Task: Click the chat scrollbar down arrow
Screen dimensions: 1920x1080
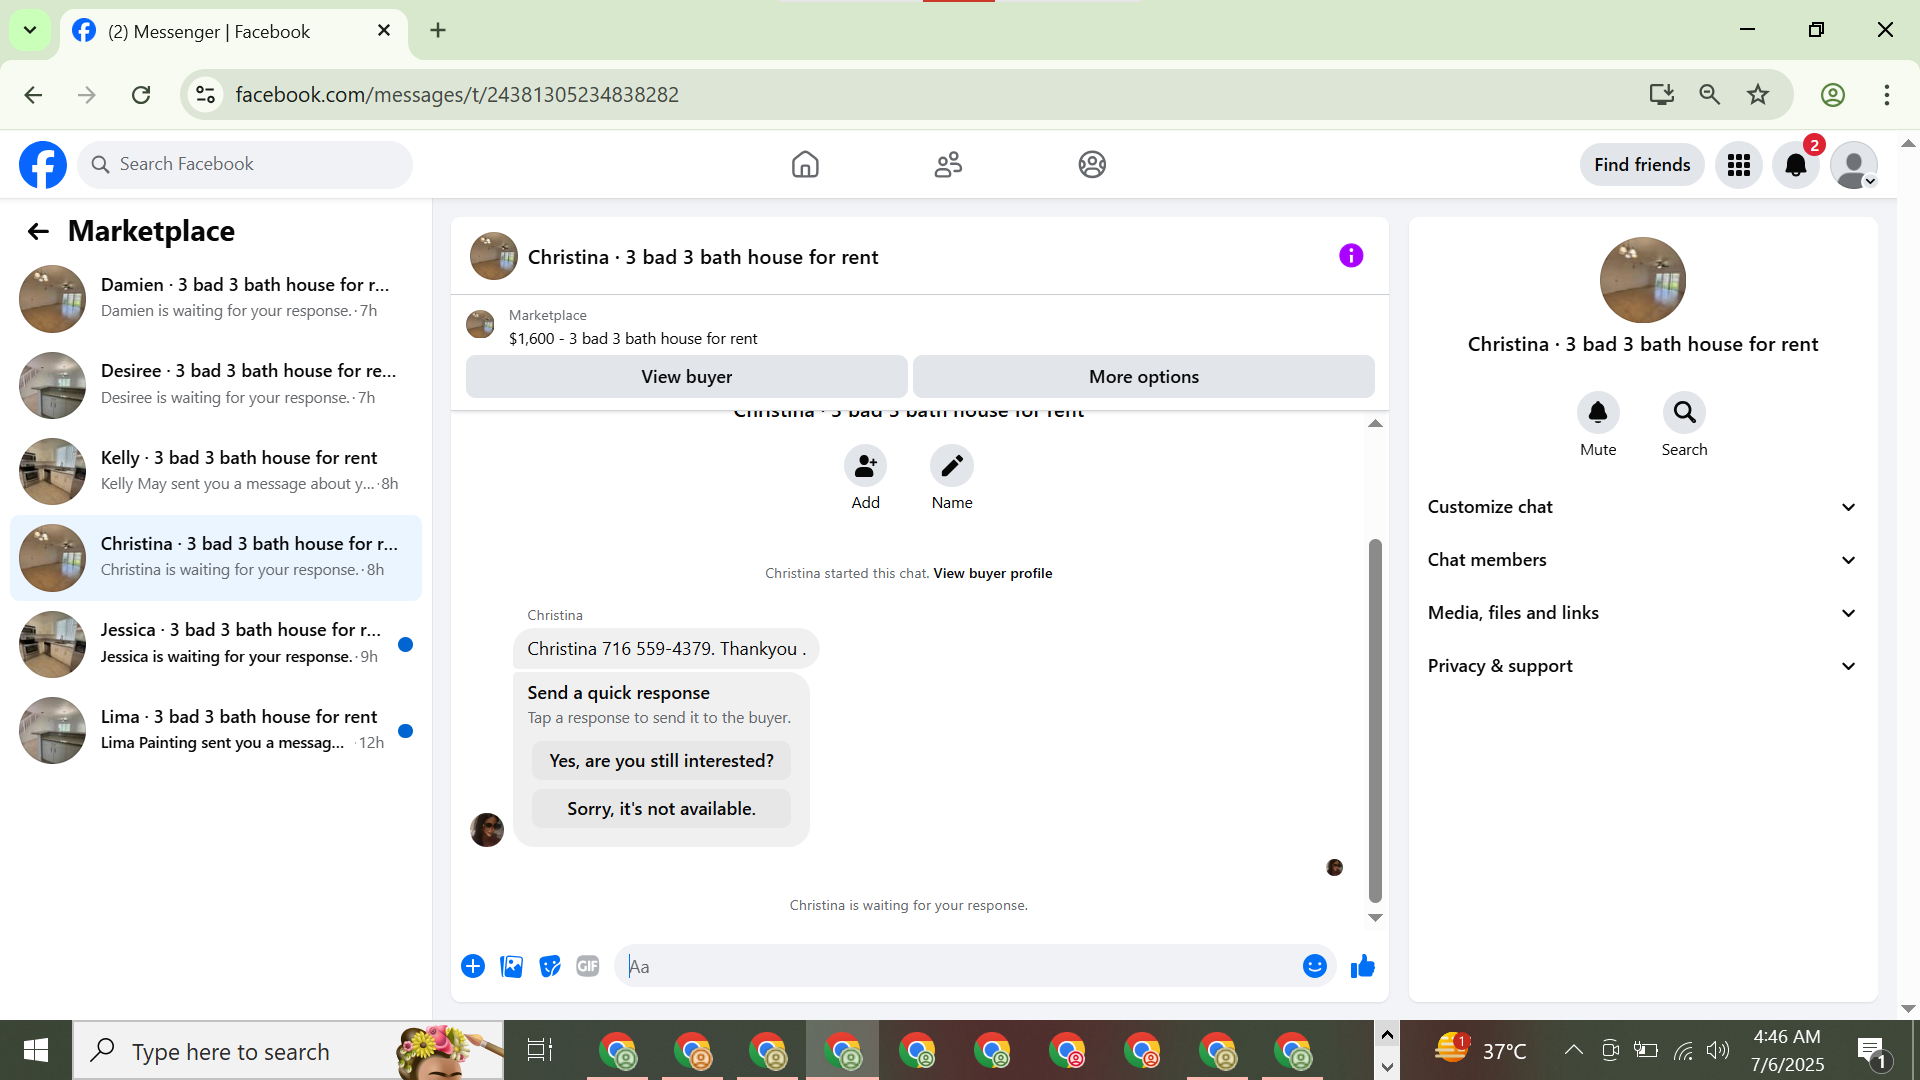Action: point(1375,917)
